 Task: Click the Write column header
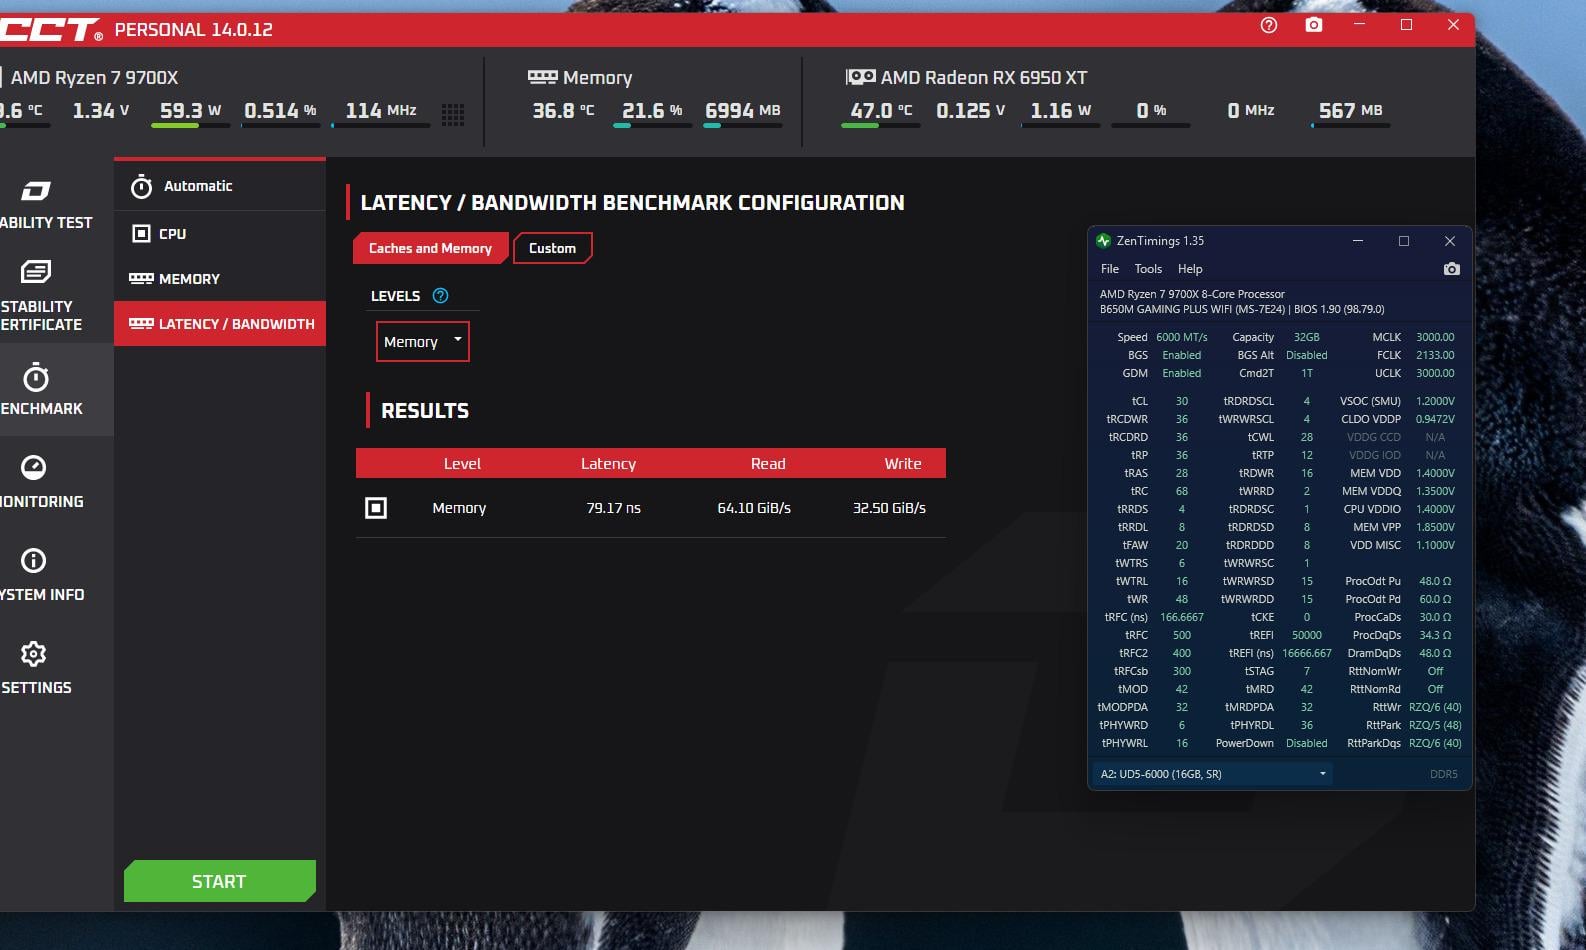pos(902,464)
